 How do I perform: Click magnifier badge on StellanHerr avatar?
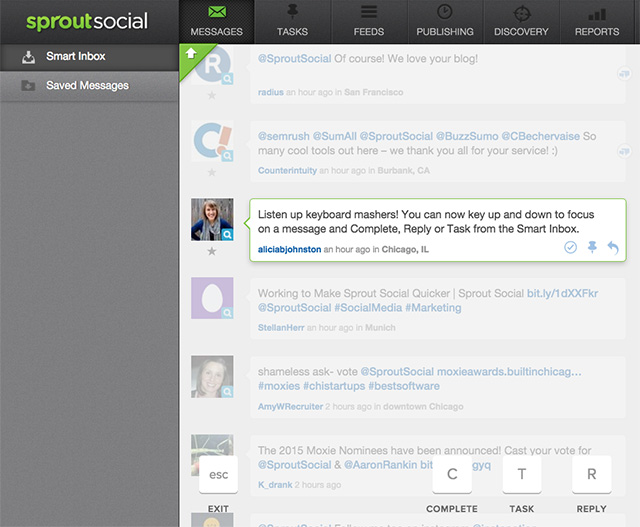(x=227, y=313)
